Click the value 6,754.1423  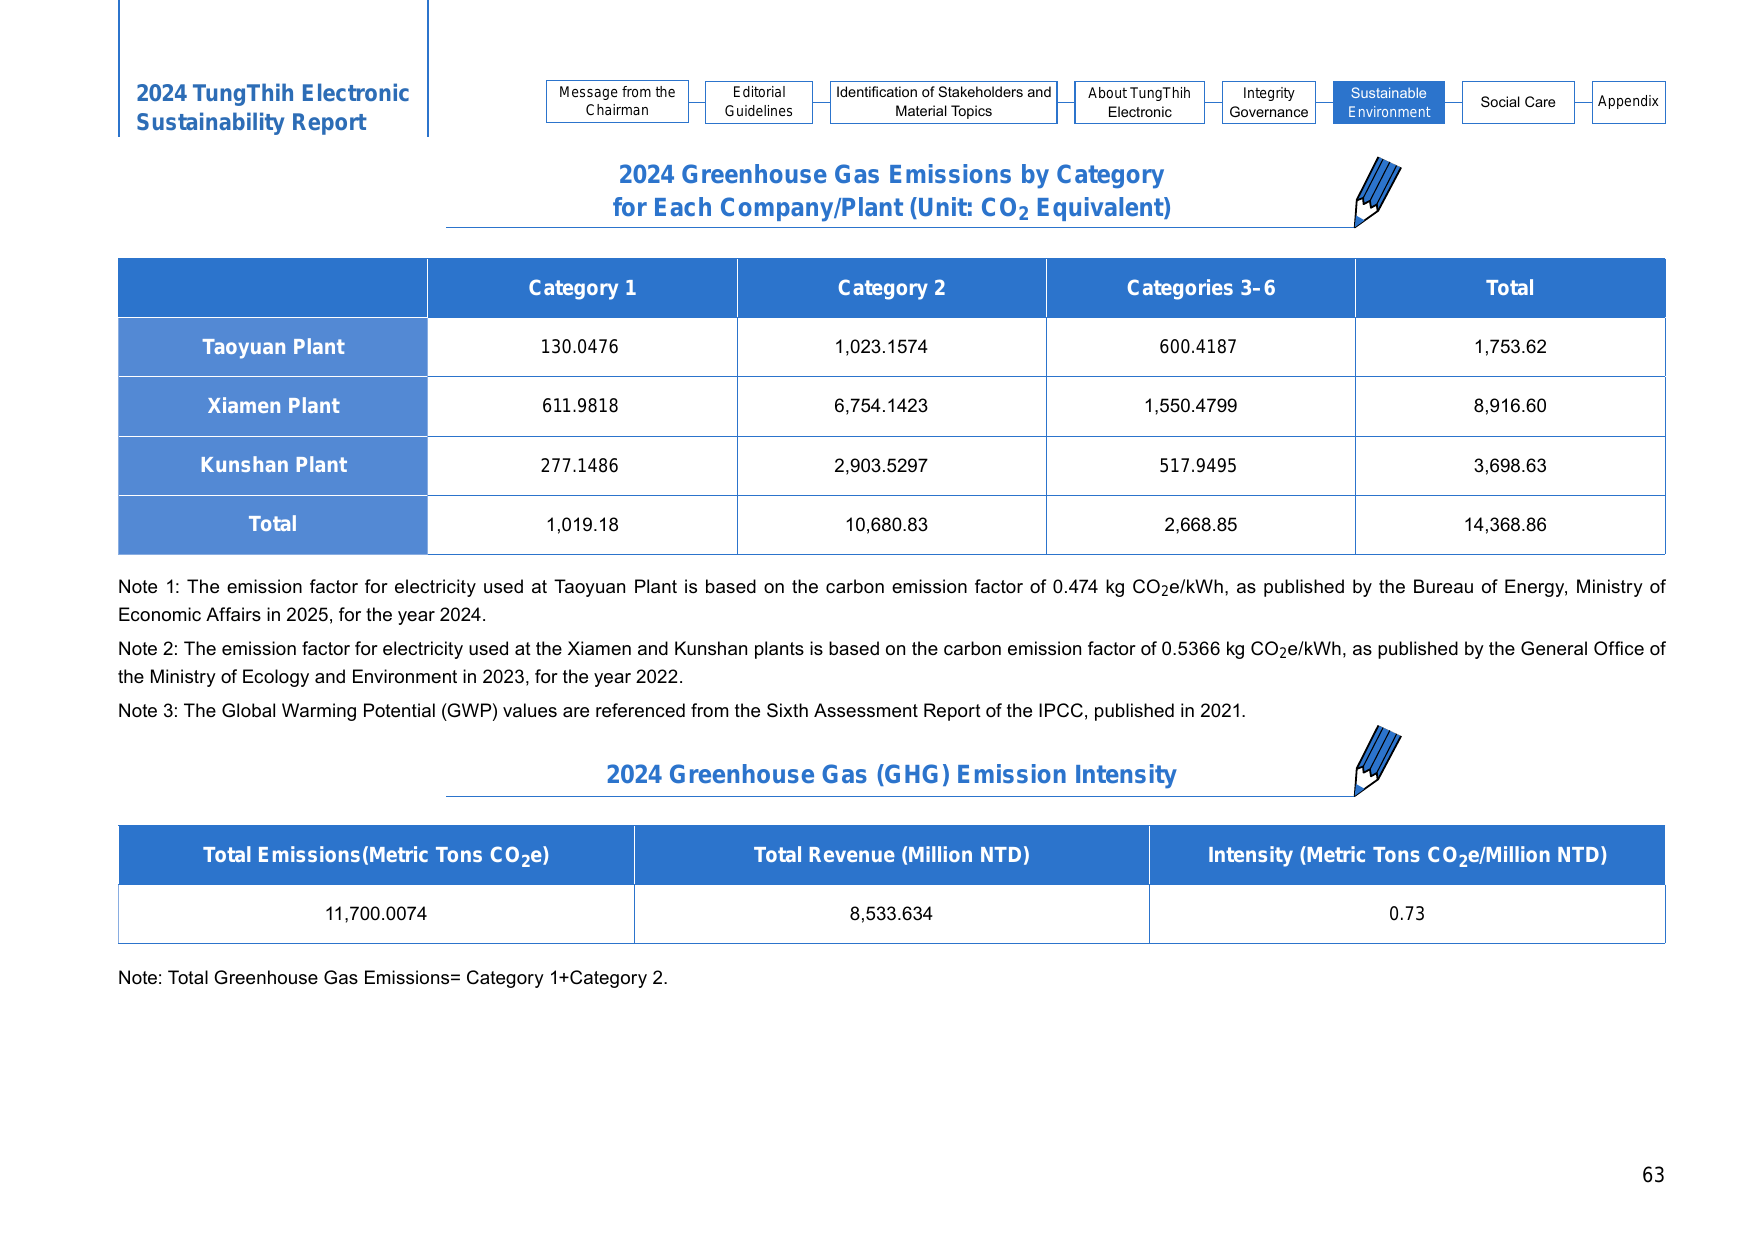(881, 406)
